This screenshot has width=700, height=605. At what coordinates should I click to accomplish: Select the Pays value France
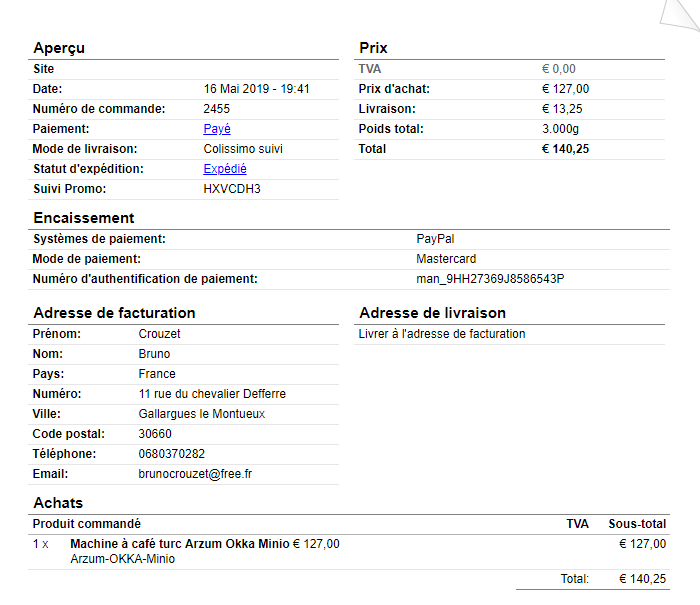[157, 374]
